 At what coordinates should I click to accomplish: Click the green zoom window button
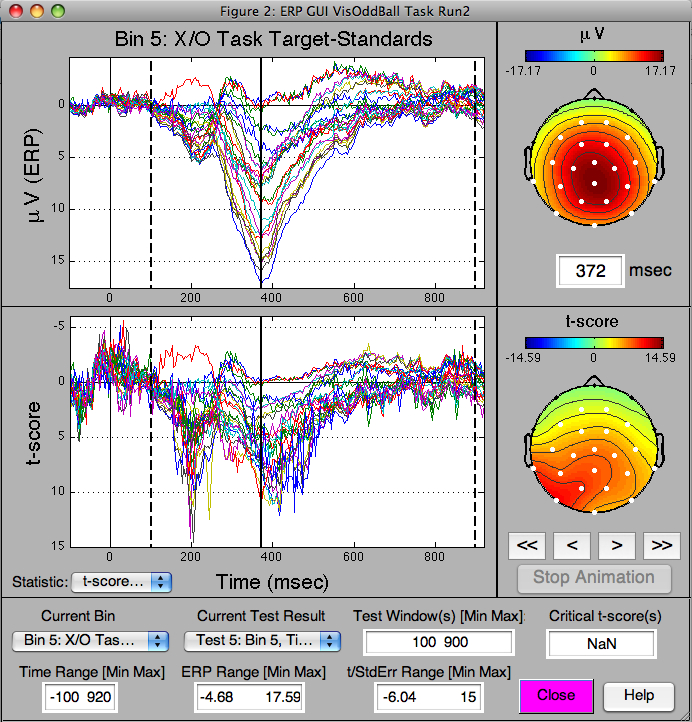(57, 10)
